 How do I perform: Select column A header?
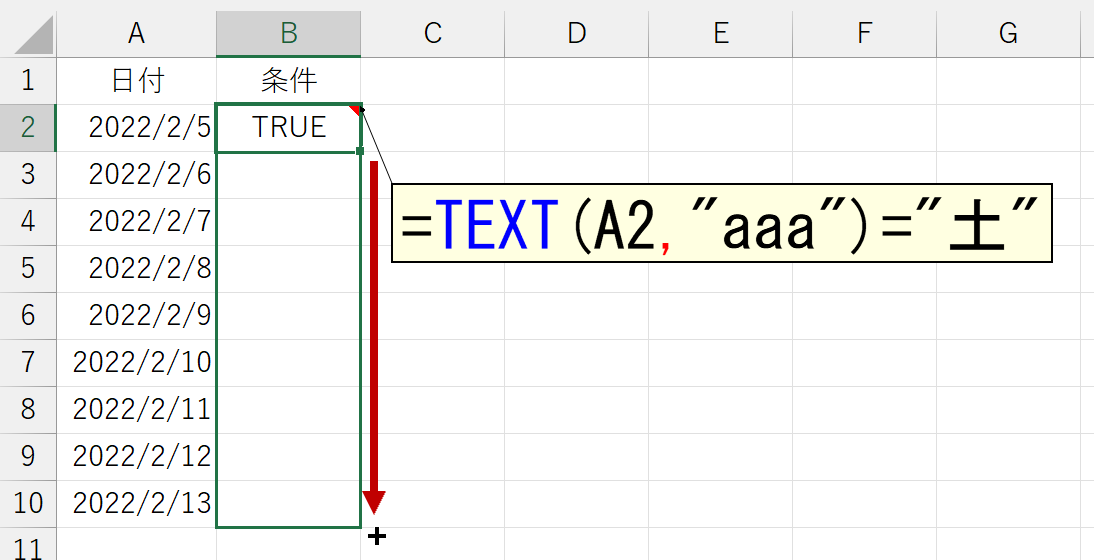tap(137, 33)
